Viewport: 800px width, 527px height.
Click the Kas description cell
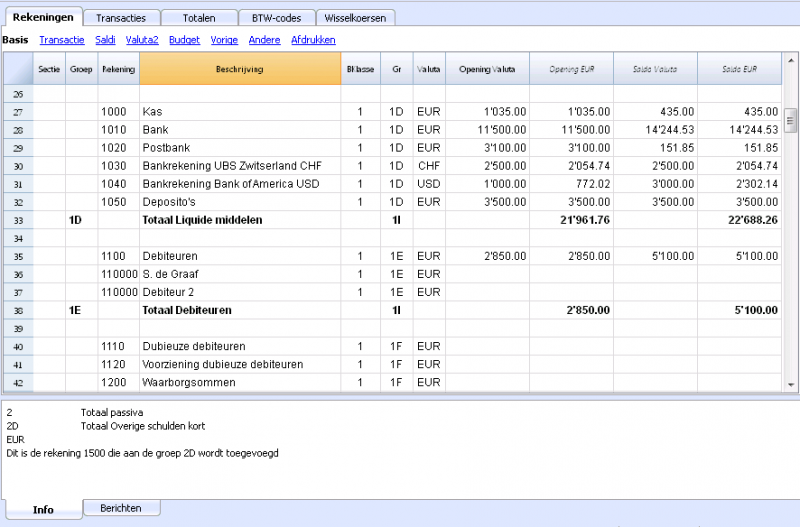240,112
